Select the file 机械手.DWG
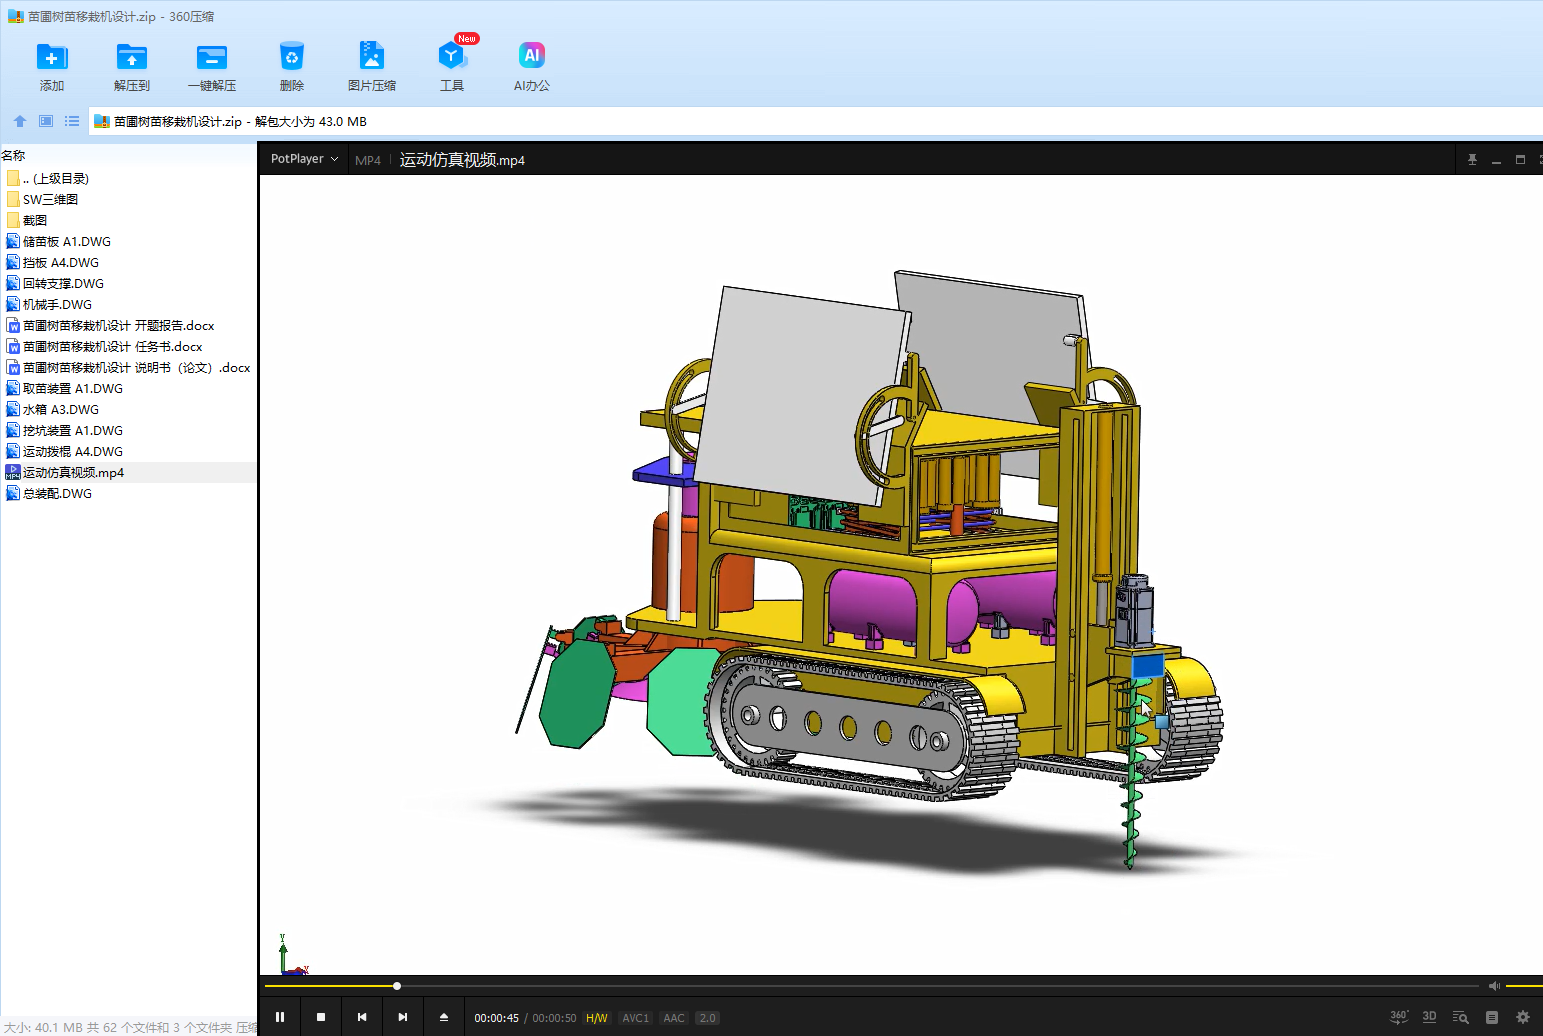Image resolution: width=1543 pixels, height=1036 pixels. click(128, 304)
